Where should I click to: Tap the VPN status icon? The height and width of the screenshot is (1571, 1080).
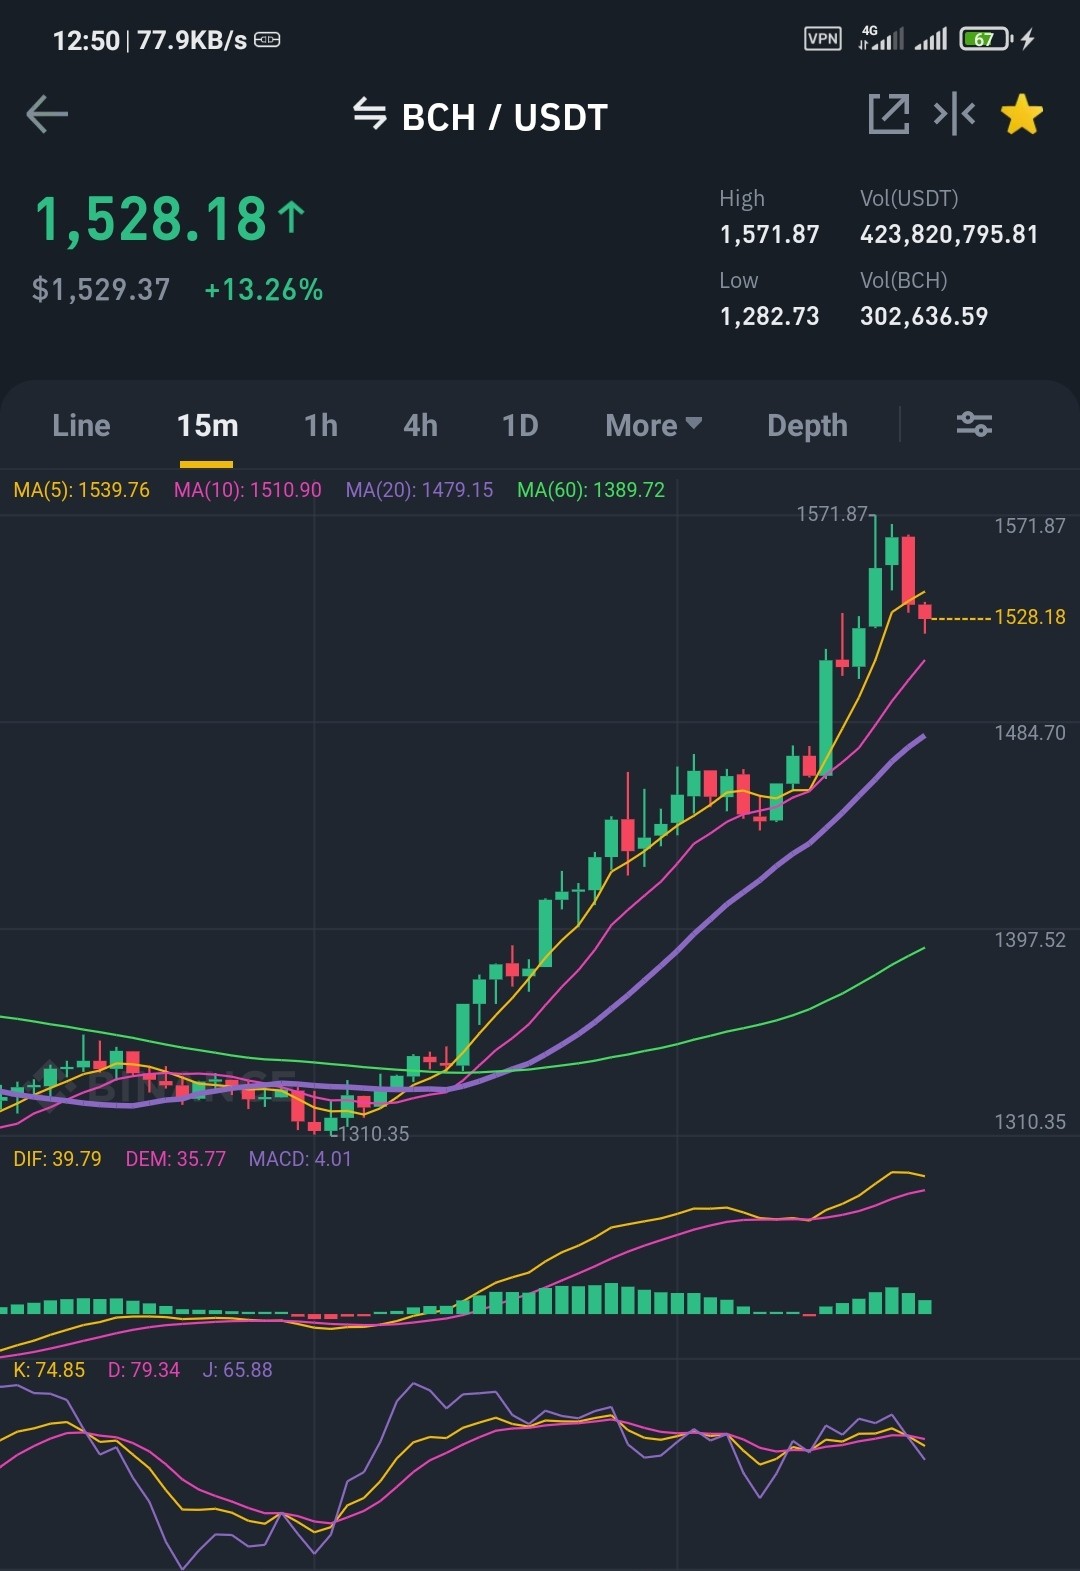pyautogui.click(x=823, y=39)
